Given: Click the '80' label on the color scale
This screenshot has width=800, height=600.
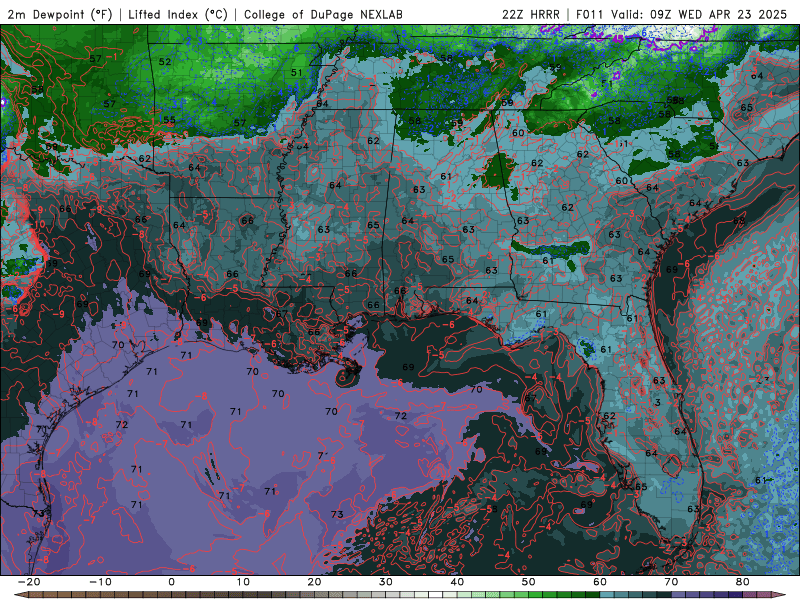Looking at the screenshot, I should pos(743,582).
